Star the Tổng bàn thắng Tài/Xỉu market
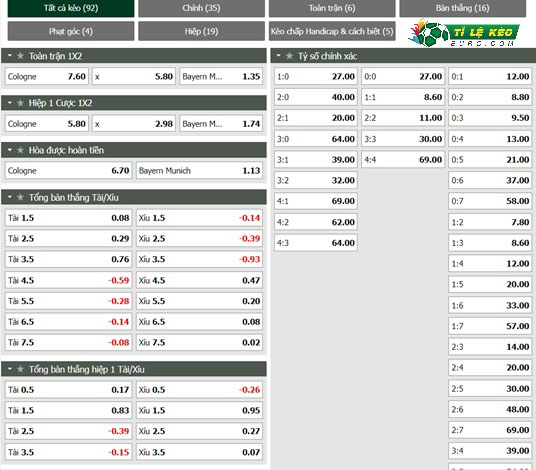The image size is (536, 470). coord(21,197)
